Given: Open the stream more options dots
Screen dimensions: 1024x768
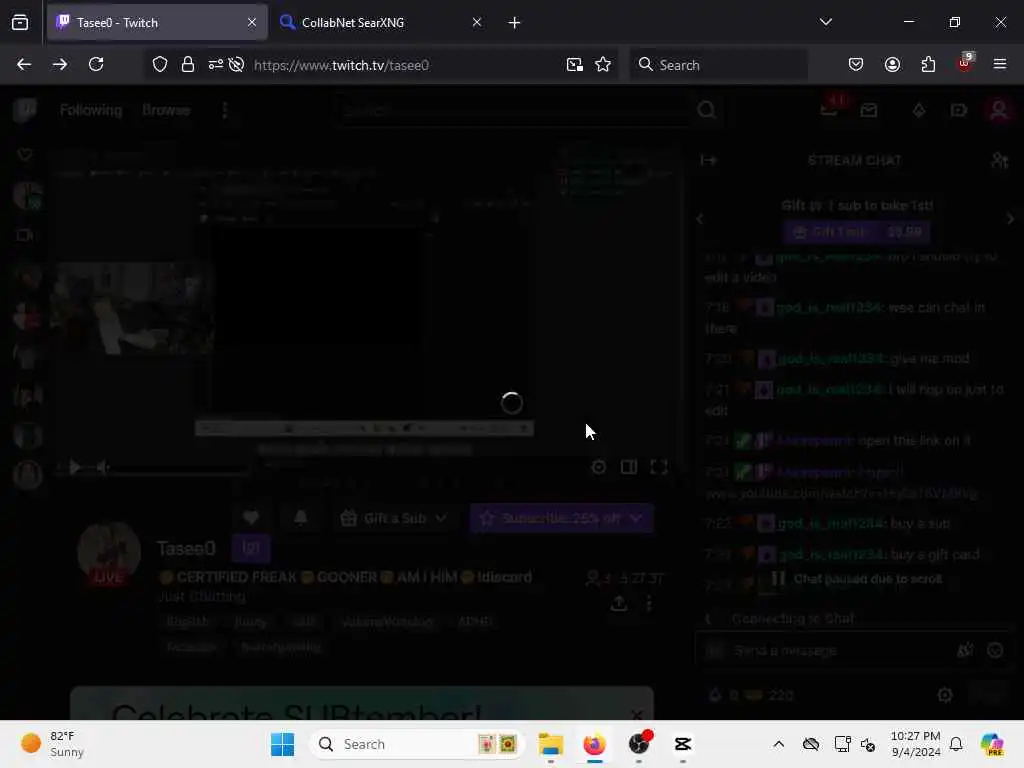Looking at the screenshot, I should coord(648,603).
